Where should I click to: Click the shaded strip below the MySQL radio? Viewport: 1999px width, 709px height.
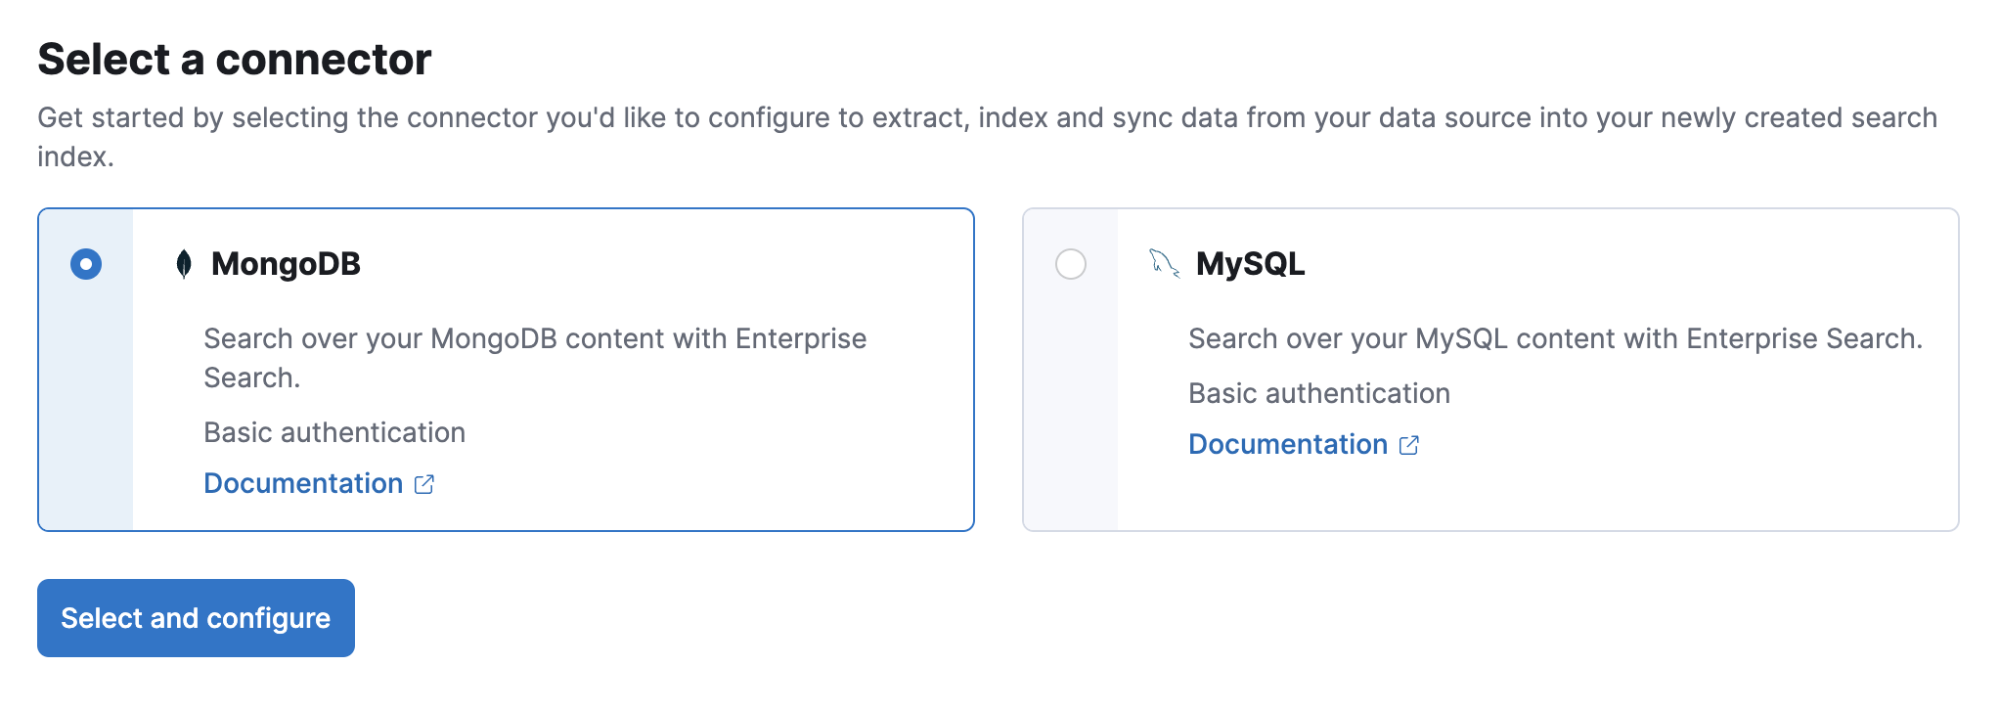click(x=1071, y=420)
